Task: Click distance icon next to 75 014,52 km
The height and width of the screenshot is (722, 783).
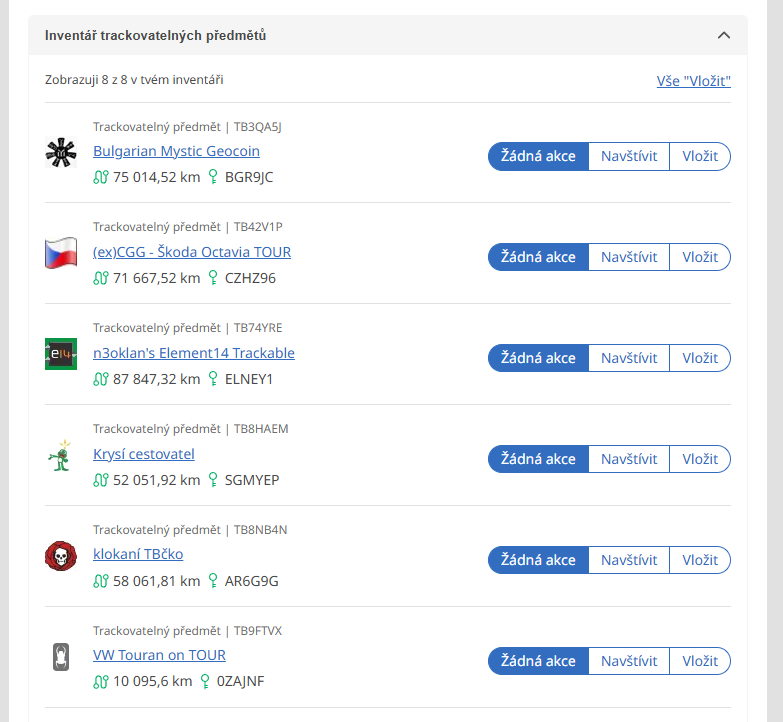Action: (100, 177)
